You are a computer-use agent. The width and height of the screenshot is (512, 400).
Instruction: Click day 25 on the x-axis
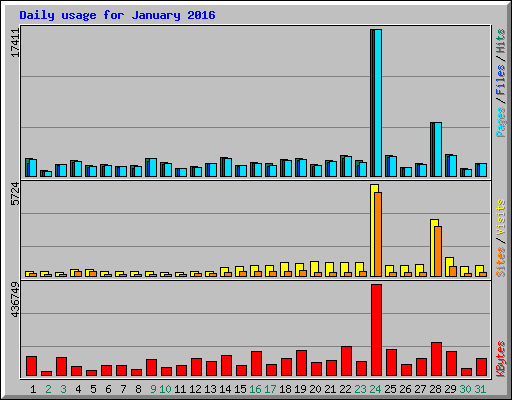tap(390, 389)
